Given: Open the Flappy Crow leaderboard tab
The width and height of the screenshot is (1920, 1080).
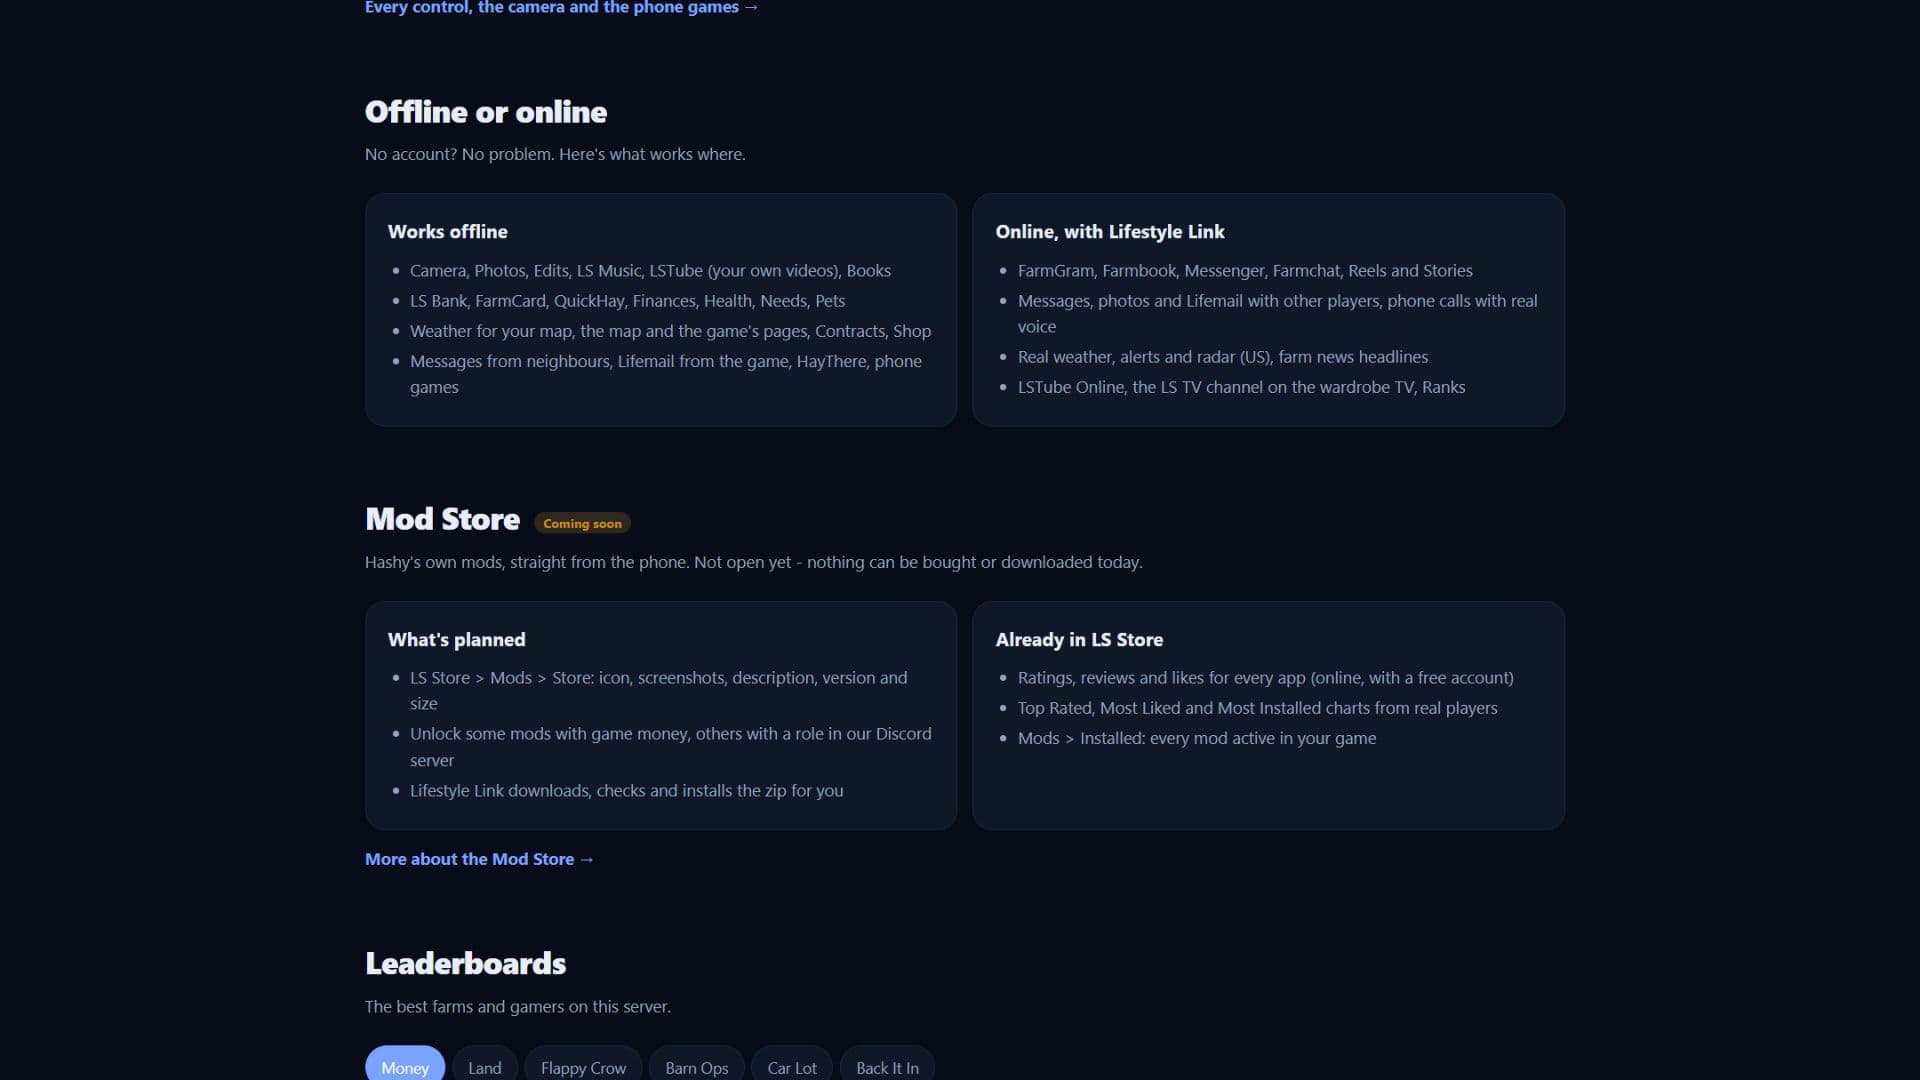Looking at the screenshot, I should tap(583, 1066).
